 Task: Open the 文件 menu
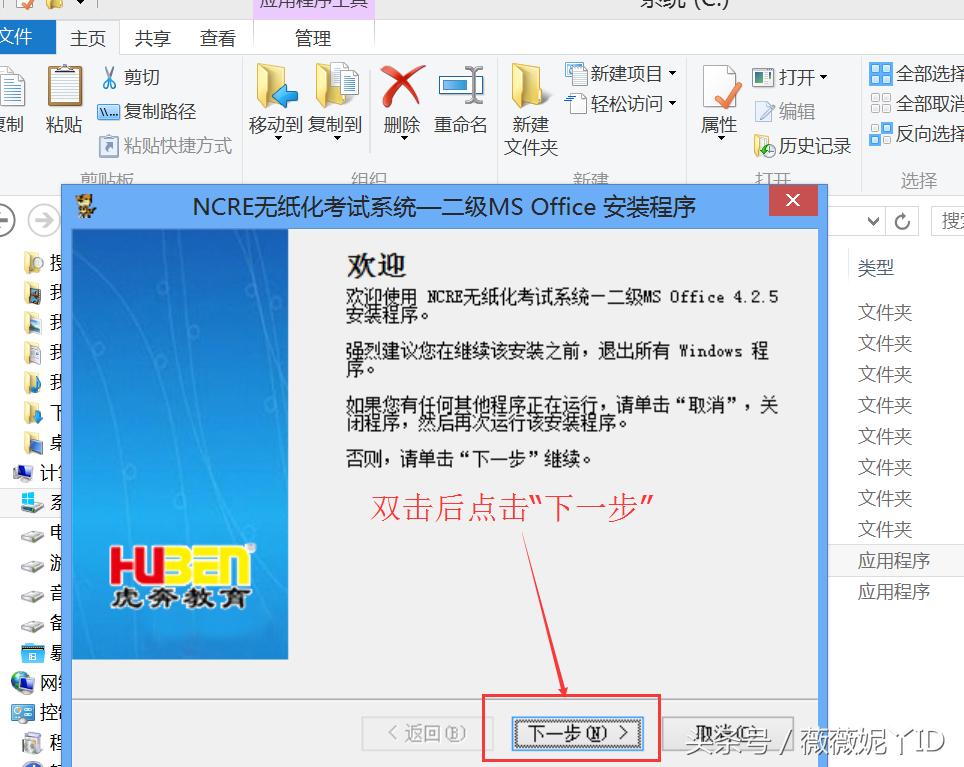pyautogui.click(x=24, y=37)
